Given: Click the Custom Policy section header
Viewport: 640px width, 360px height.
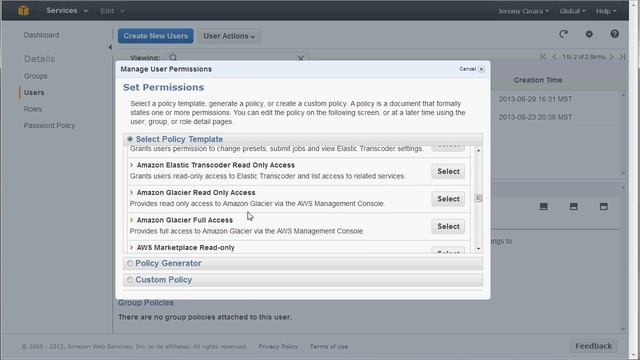Looking at the screenshot, I should point(303,280).
